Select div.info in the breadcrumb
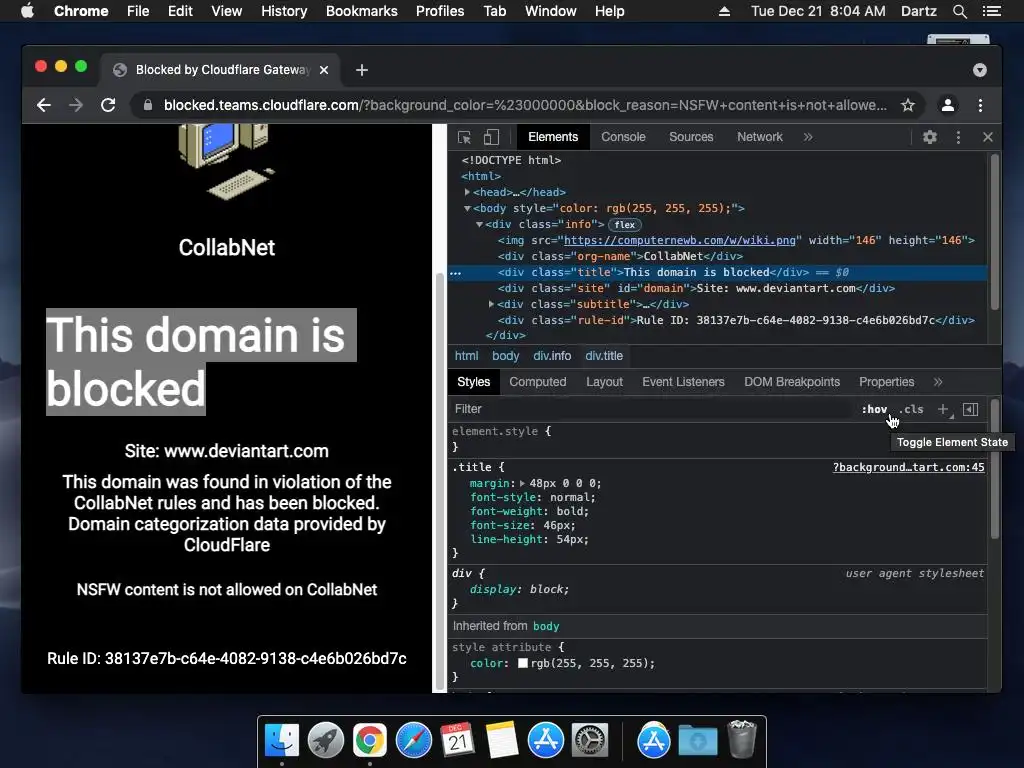 tap(552, 356)
